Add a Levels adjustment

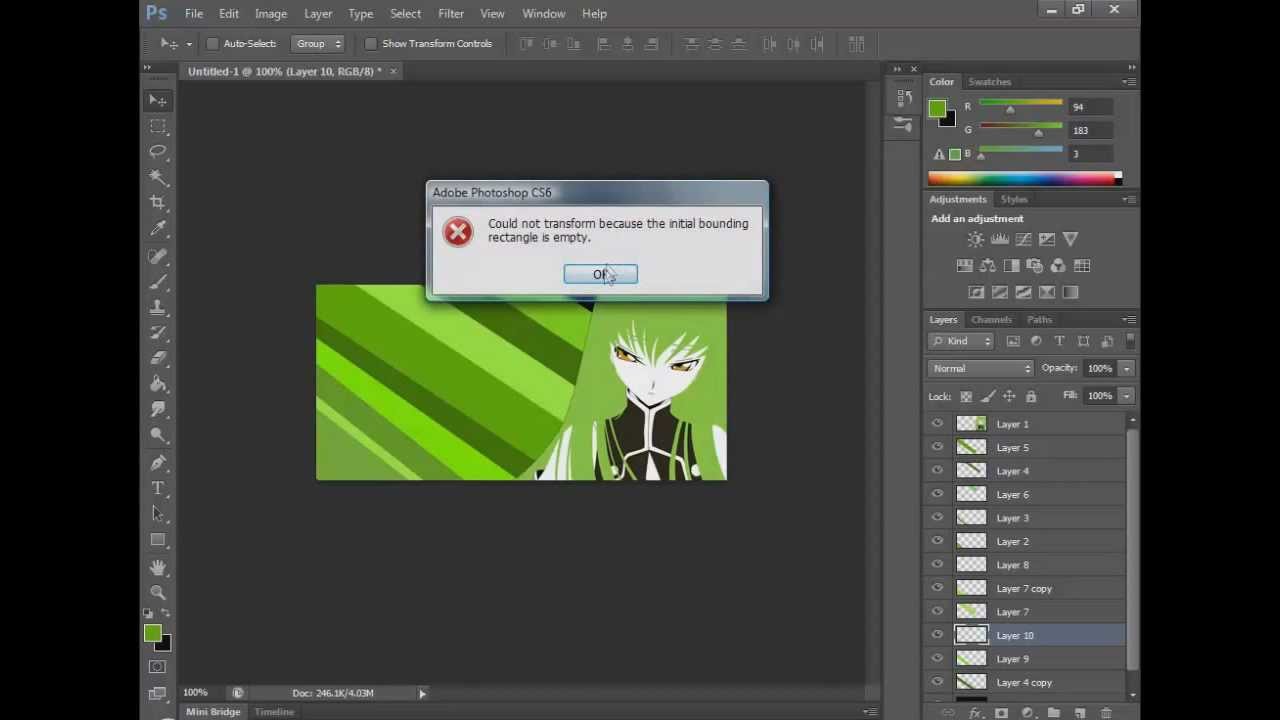[x=1000, y=239]
